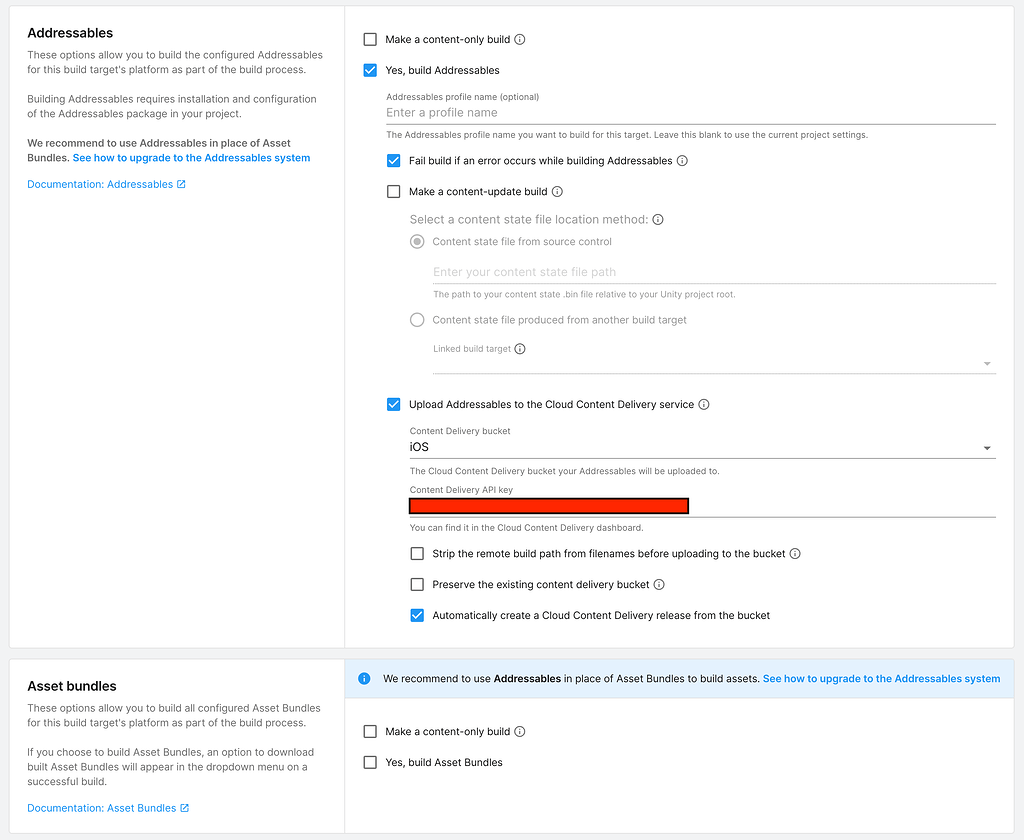Click into Addressables profile name field
1024x840 pixels.
click(x=690, y=113)
